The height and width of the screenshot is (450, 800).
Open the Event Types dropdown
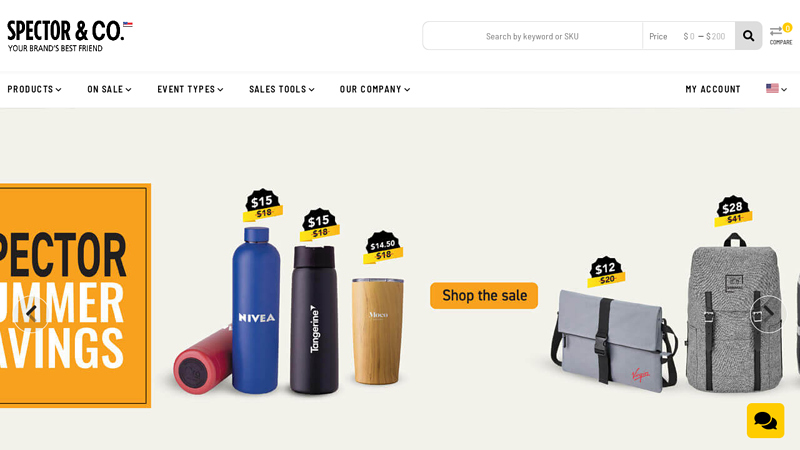(190, 89)
